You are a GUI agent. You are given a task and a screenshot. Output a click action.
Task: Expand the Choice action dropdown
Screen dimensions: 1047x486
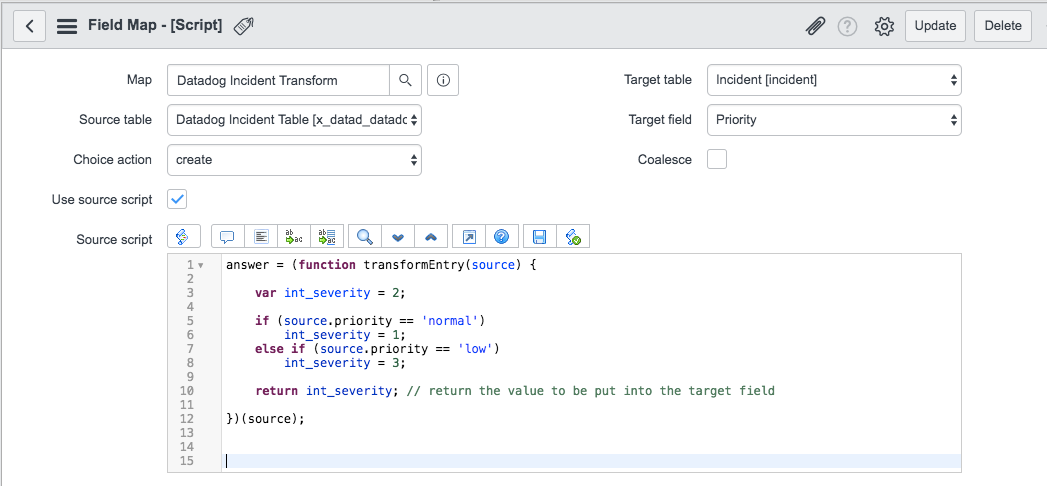click(x=294, y=160)
